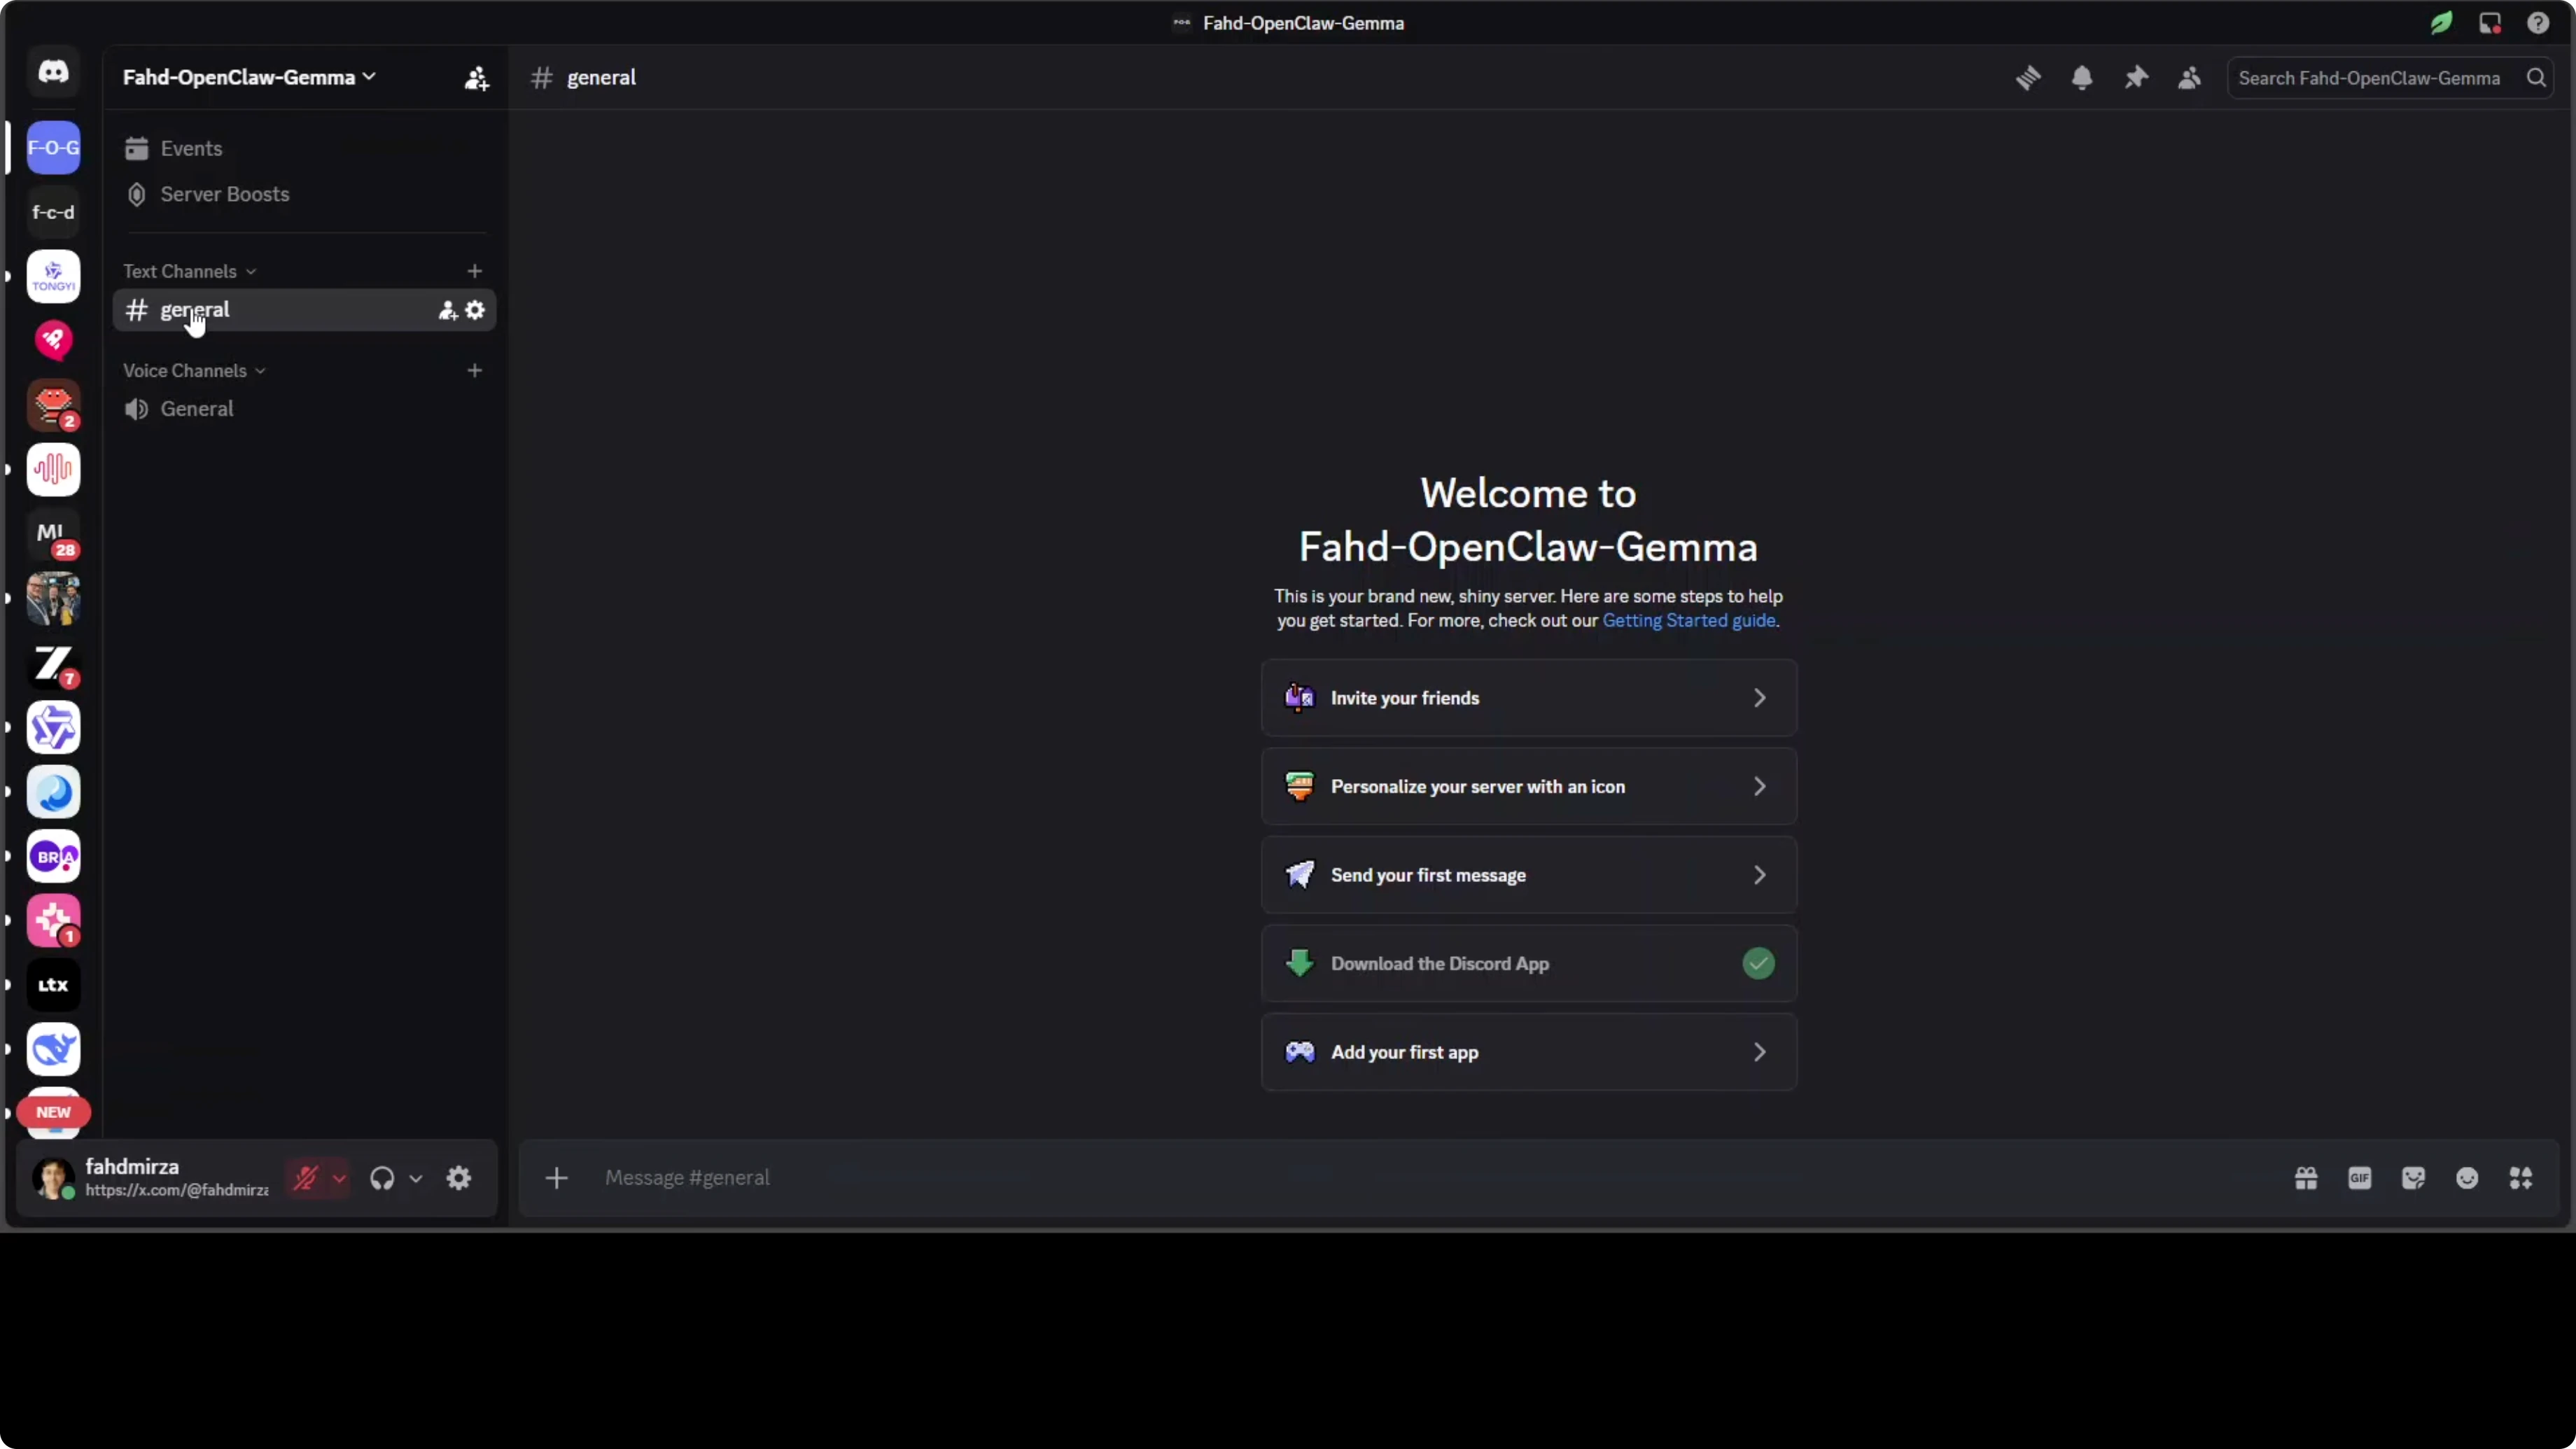Show the member list icon
Screen dimensions: 2576x1449
(2189, 78)
